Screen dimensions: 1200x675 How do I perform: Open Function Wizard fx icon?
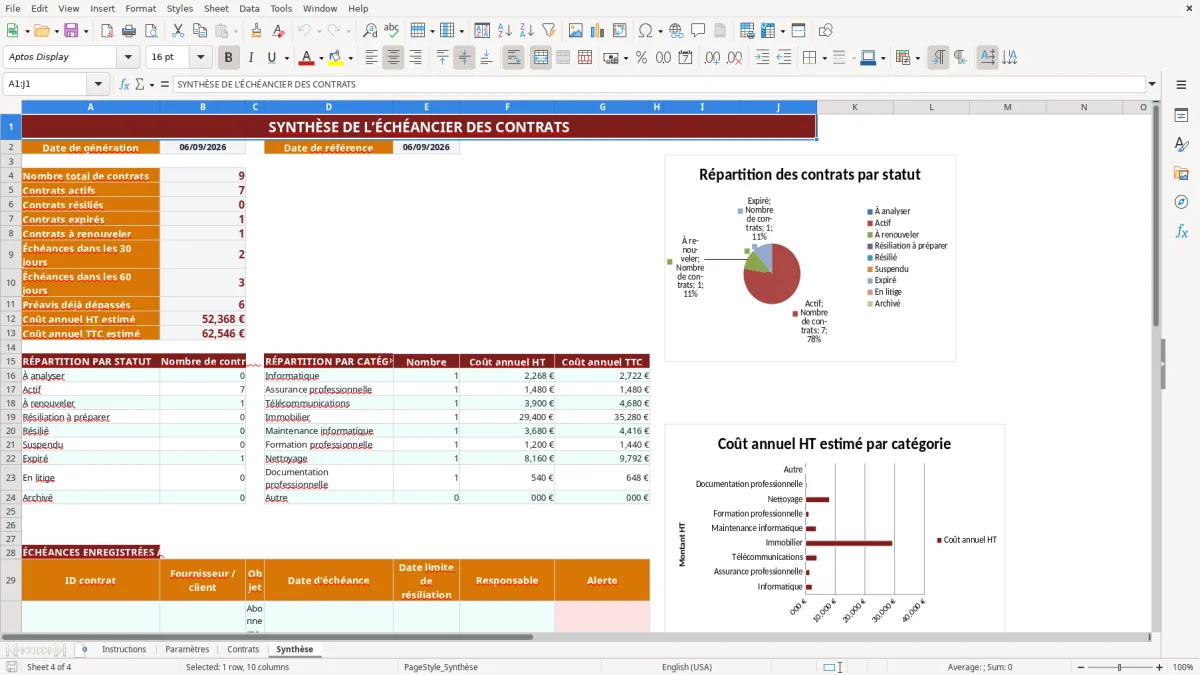point(124,85)
